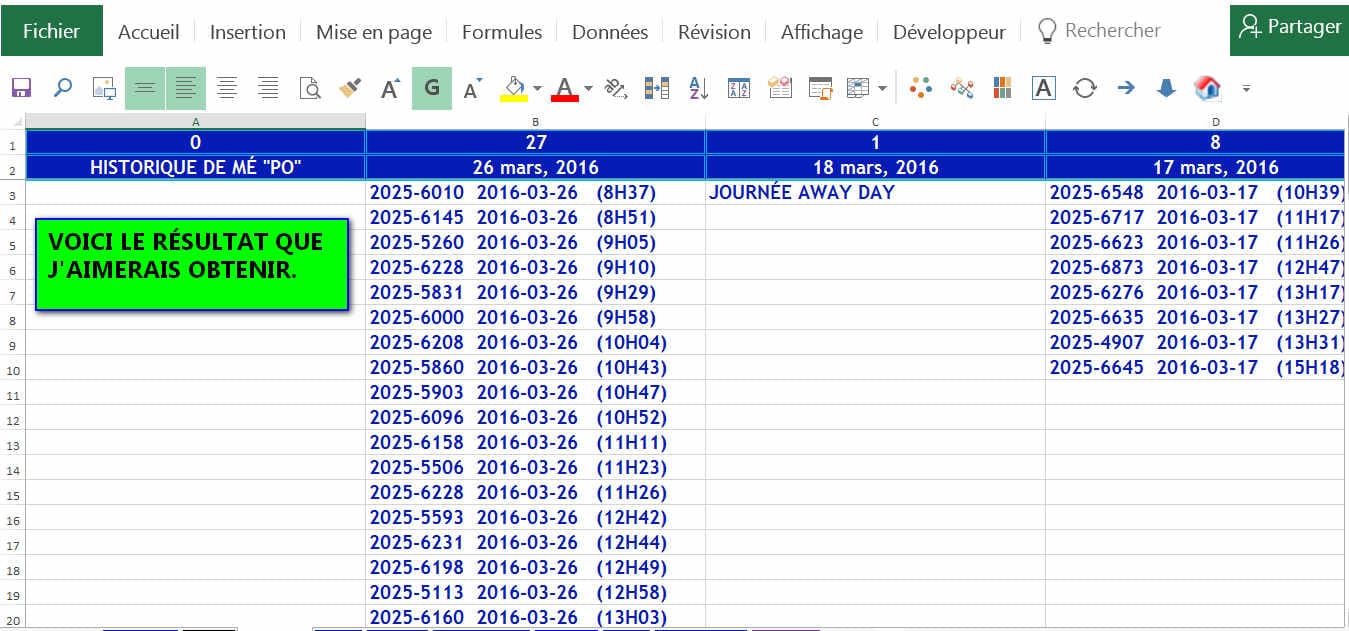Expand the fill color dropdown arrow
Viewport: 1349px width, 631px height.
click(537, 89)
